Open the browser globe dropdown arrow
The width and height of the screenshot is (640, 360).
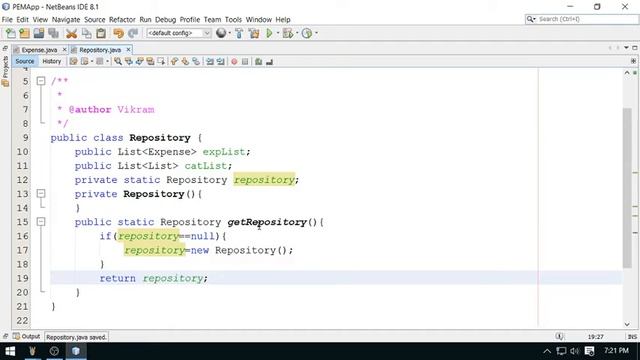(229, 33)
